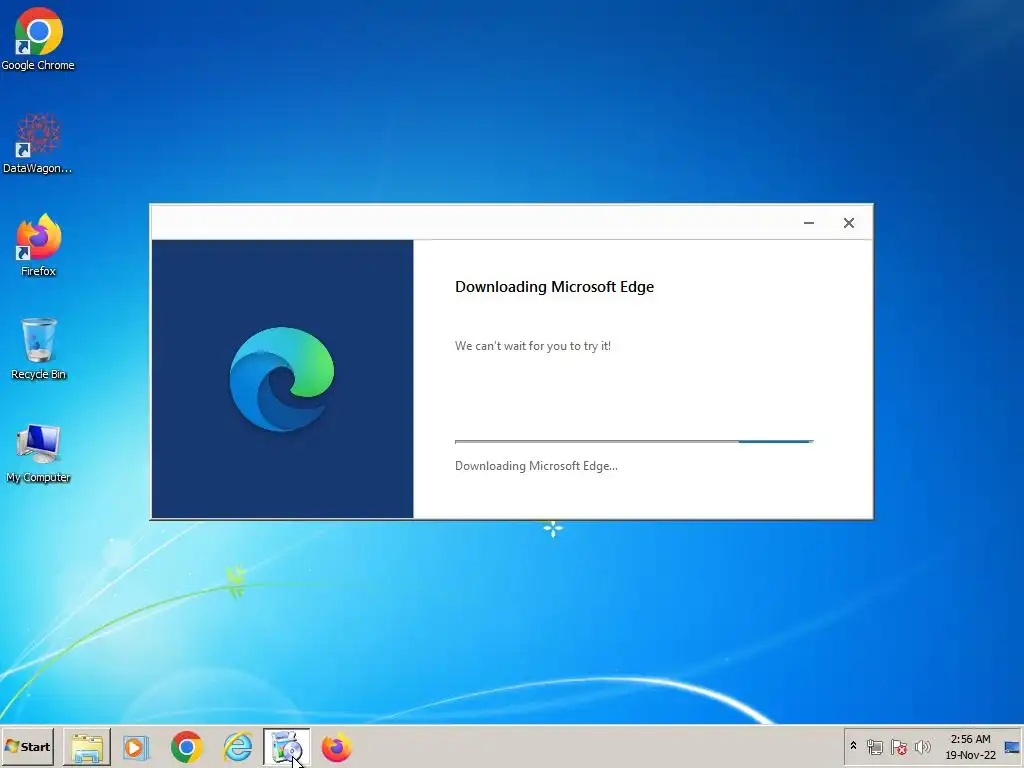Click the "Downloading Microsoft Edge..." status text
Screen dimensions: 1024x768
(x=536, y=466)
